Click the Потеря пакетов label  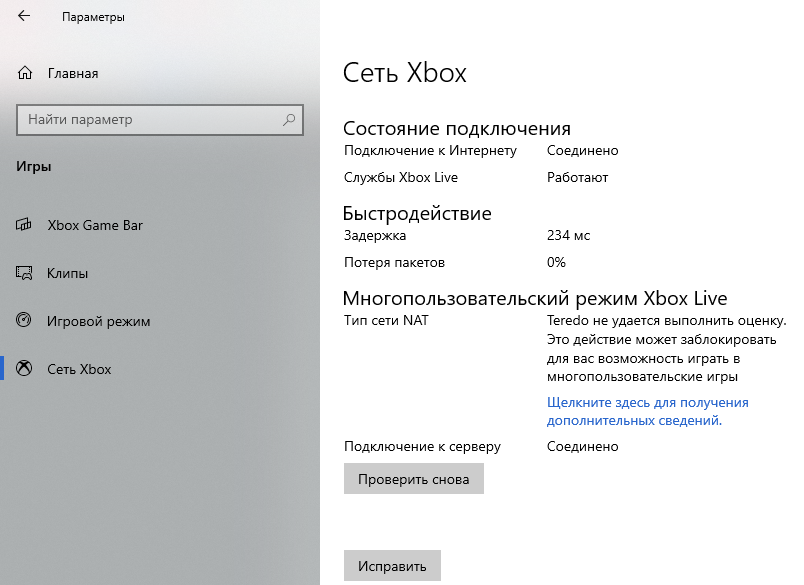[394, 263]
